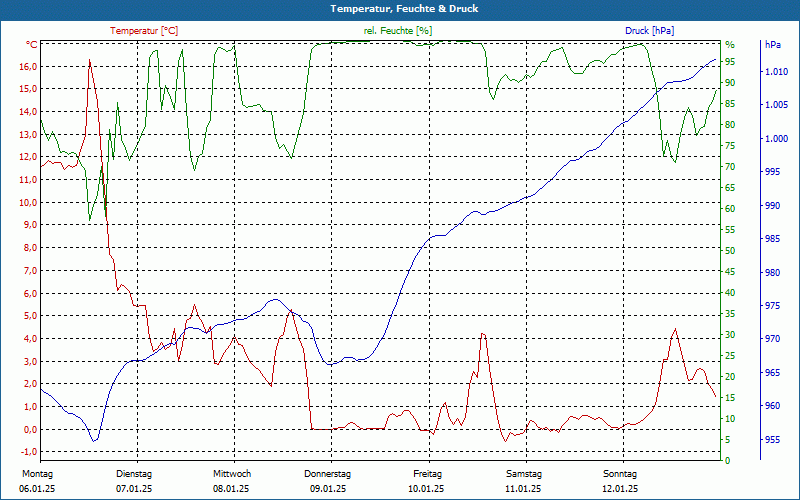Viewport: 800px width, 500px height.
Task: Click the '10,0' temperature axis value
Action: [x=28, y=202]
